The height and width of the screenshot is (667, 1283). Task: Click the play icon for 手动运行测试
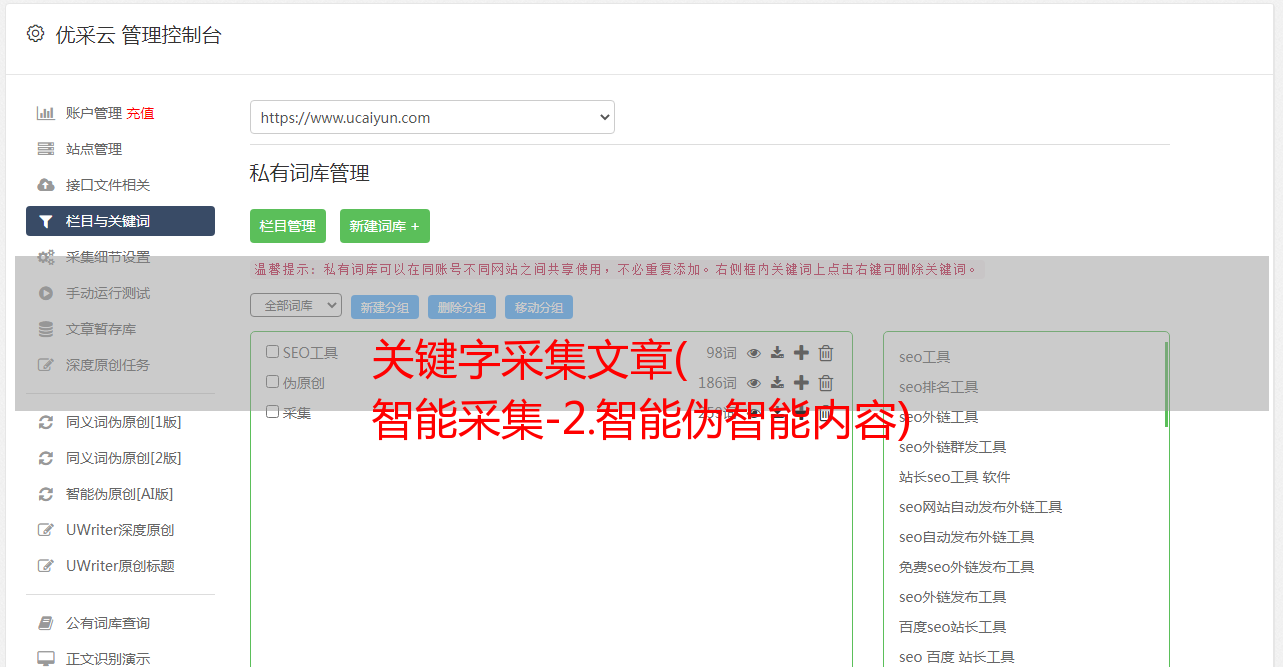pyautogui.click(x=46, y=293)
